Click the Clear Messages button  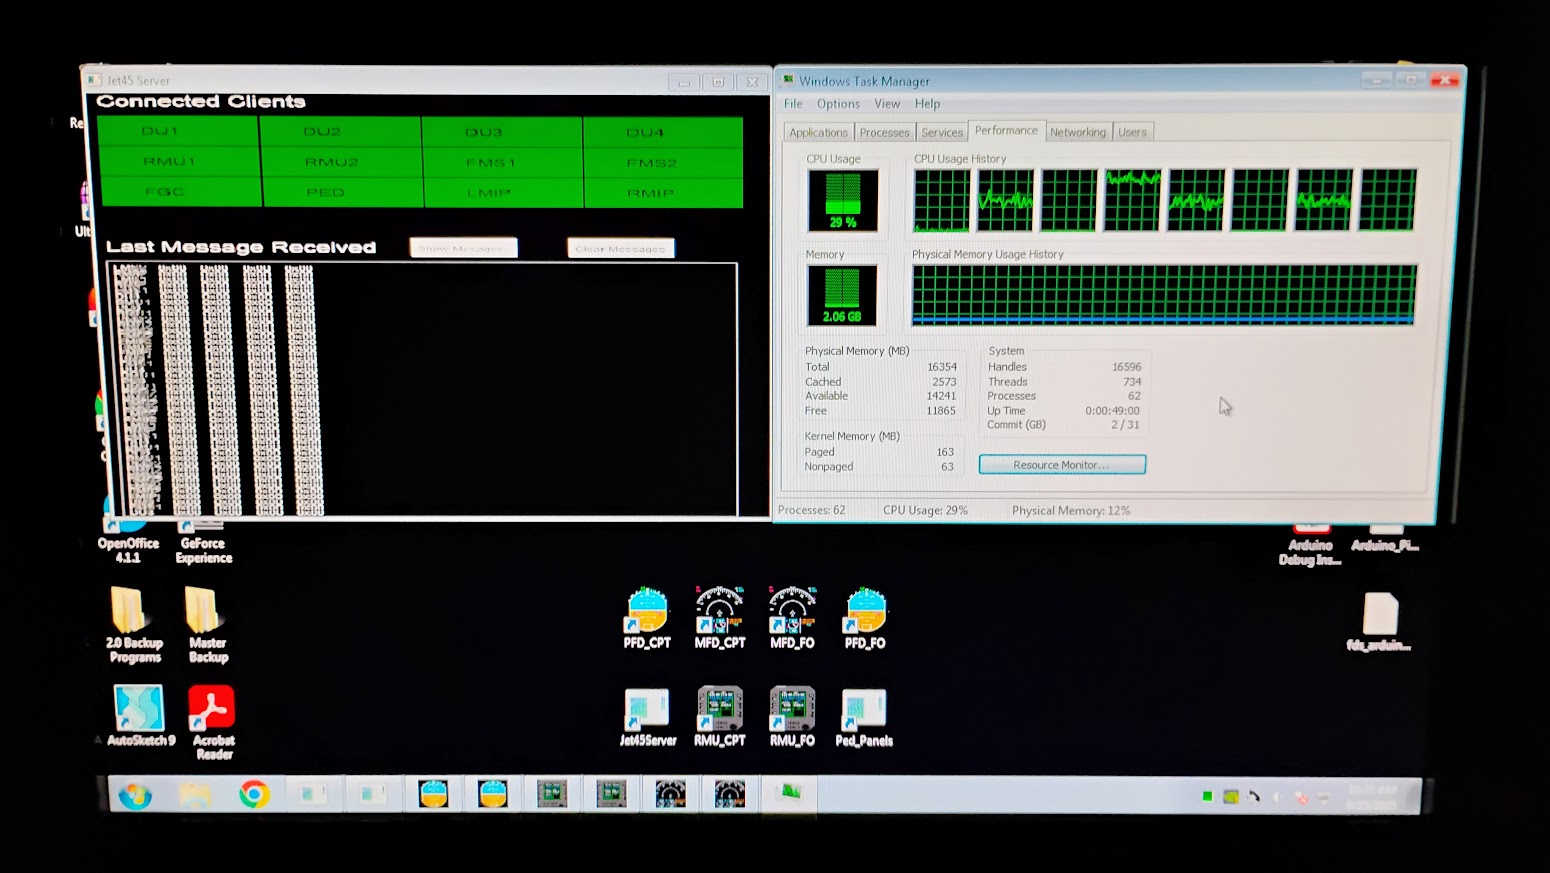(620, 248)
